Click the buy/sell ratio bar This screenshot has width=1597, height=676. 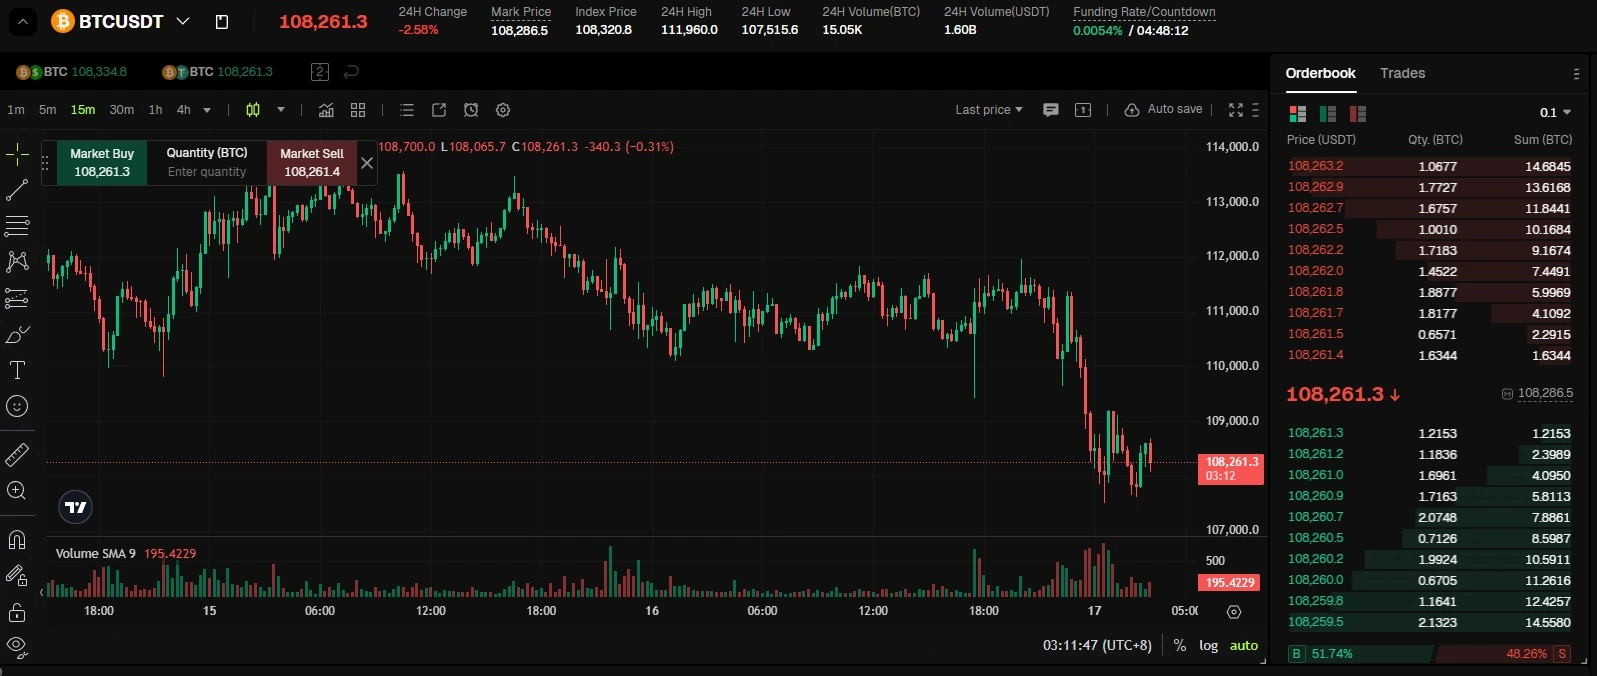pos(1429,654)
